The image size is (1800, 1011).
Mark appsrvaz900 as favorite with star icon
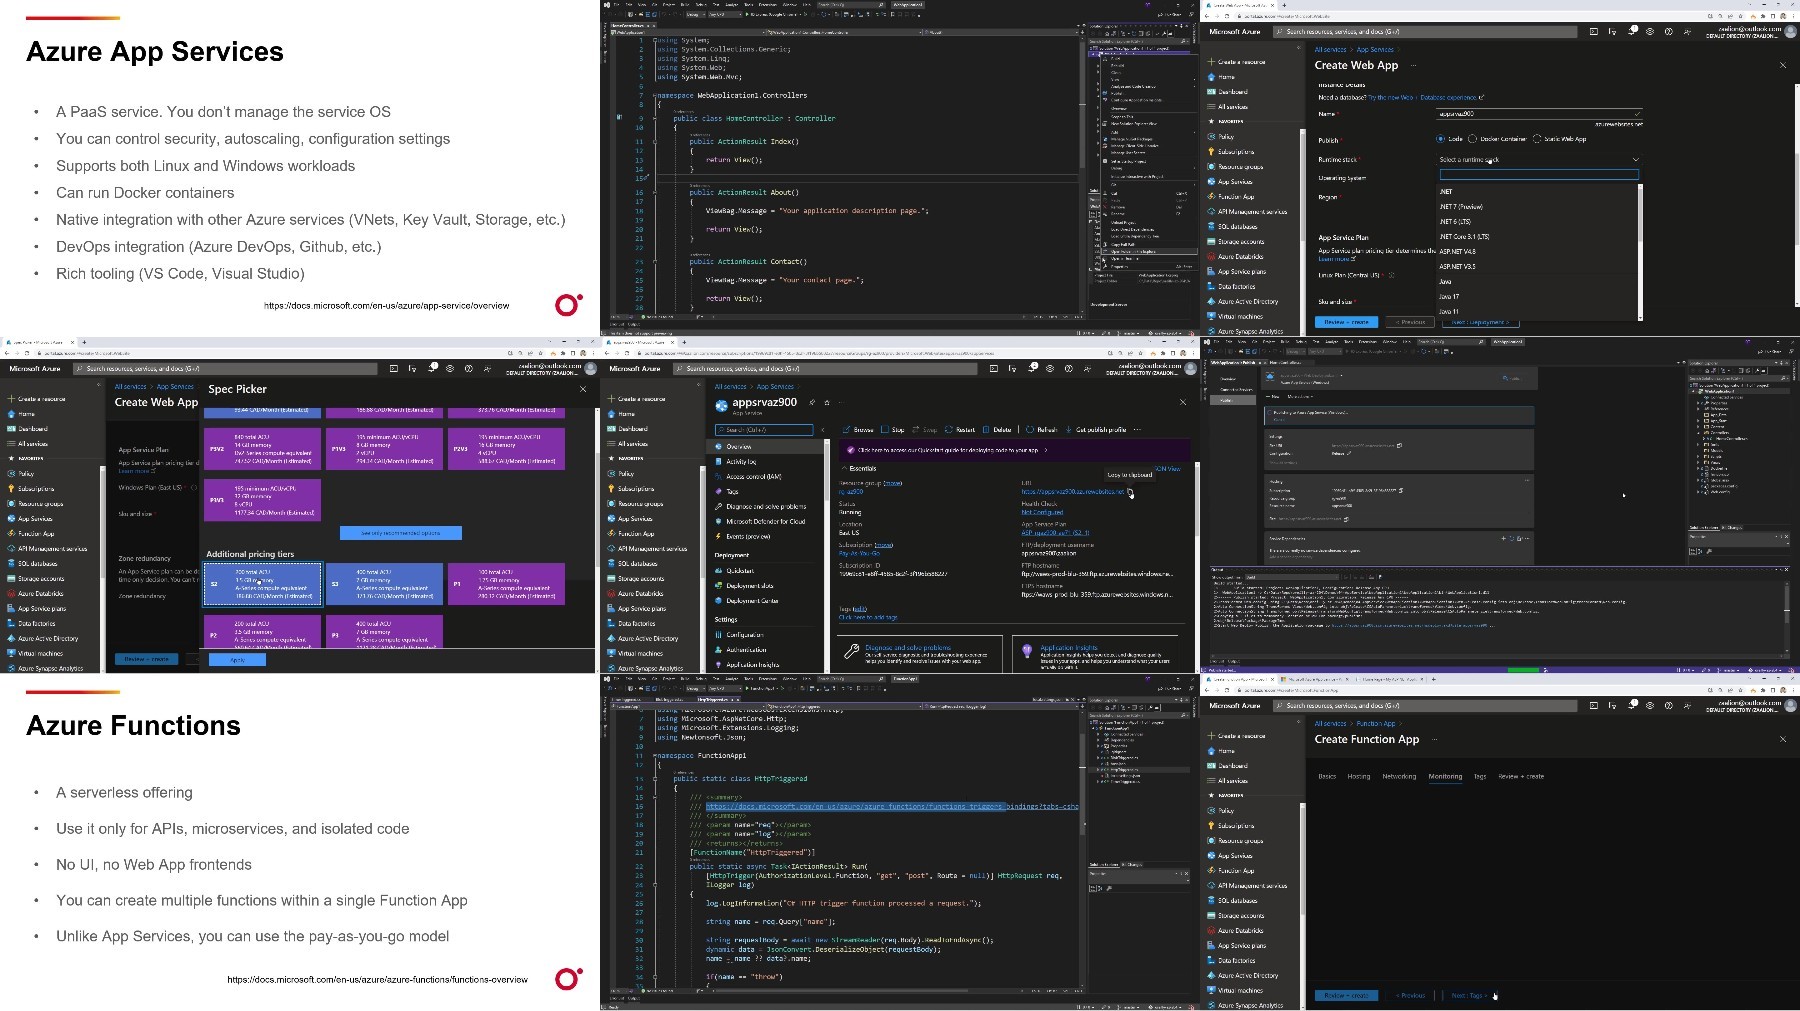click(826, 403)
